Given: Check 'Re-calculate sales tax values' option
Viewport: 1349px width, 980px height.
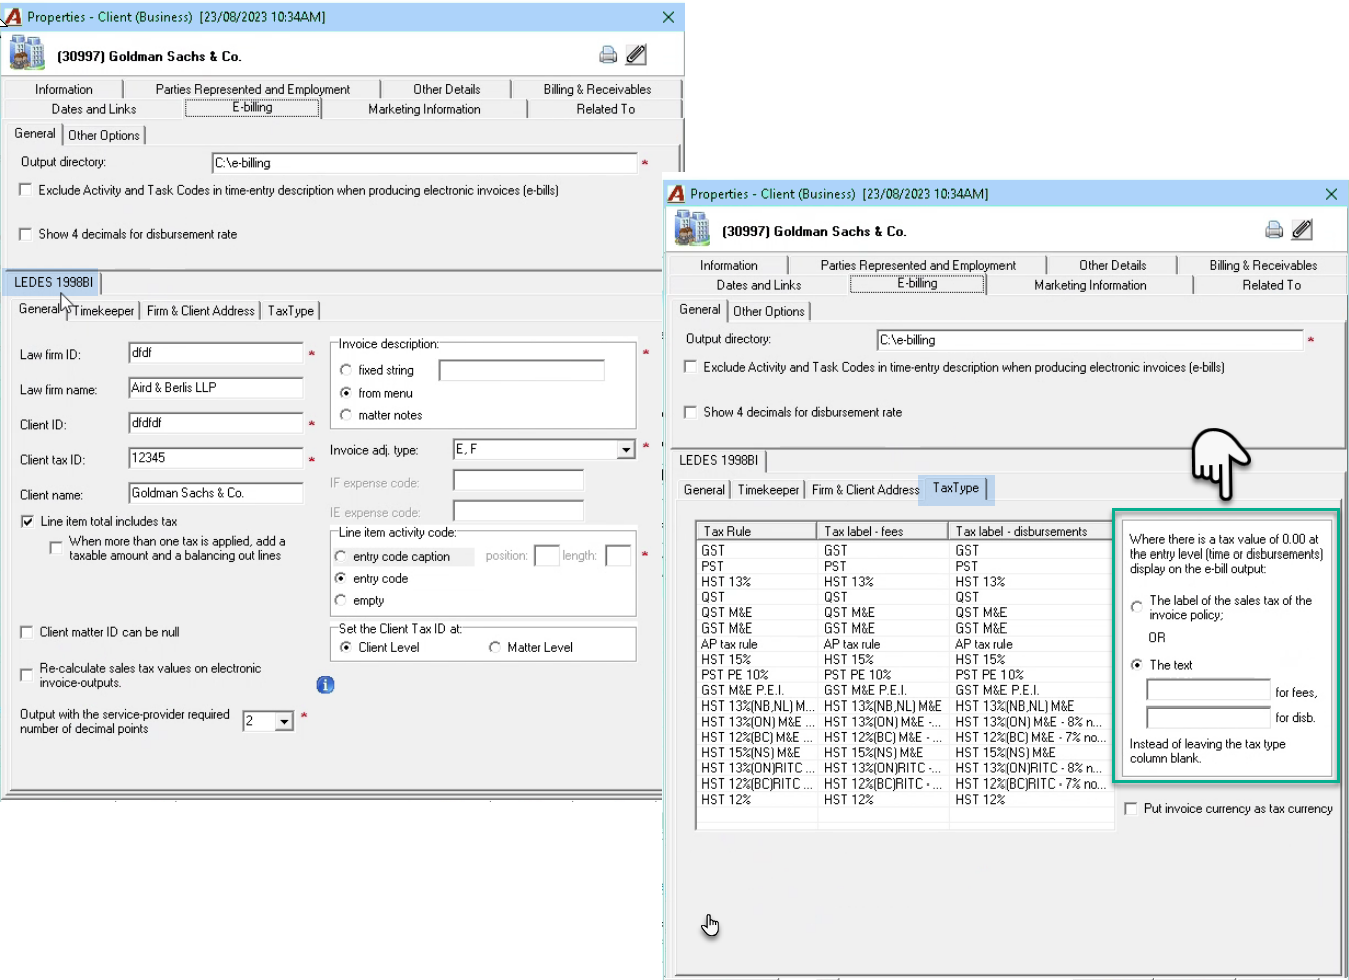Looking at the screenshot, I should (27, 675).
